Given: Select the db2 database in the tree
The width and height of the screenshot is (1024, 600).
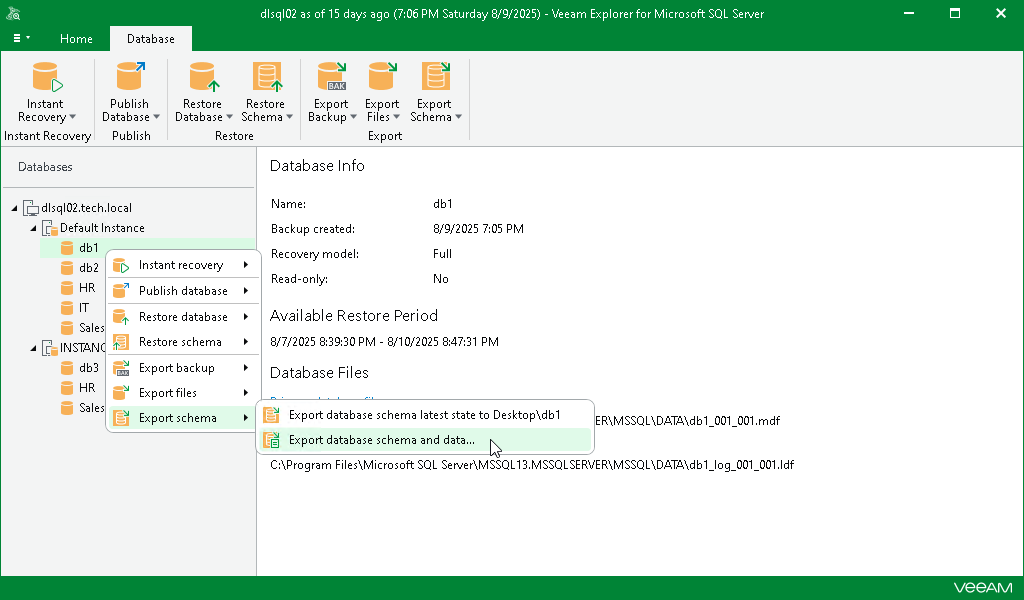Looking at the screenshot, I should click(87, 267).
